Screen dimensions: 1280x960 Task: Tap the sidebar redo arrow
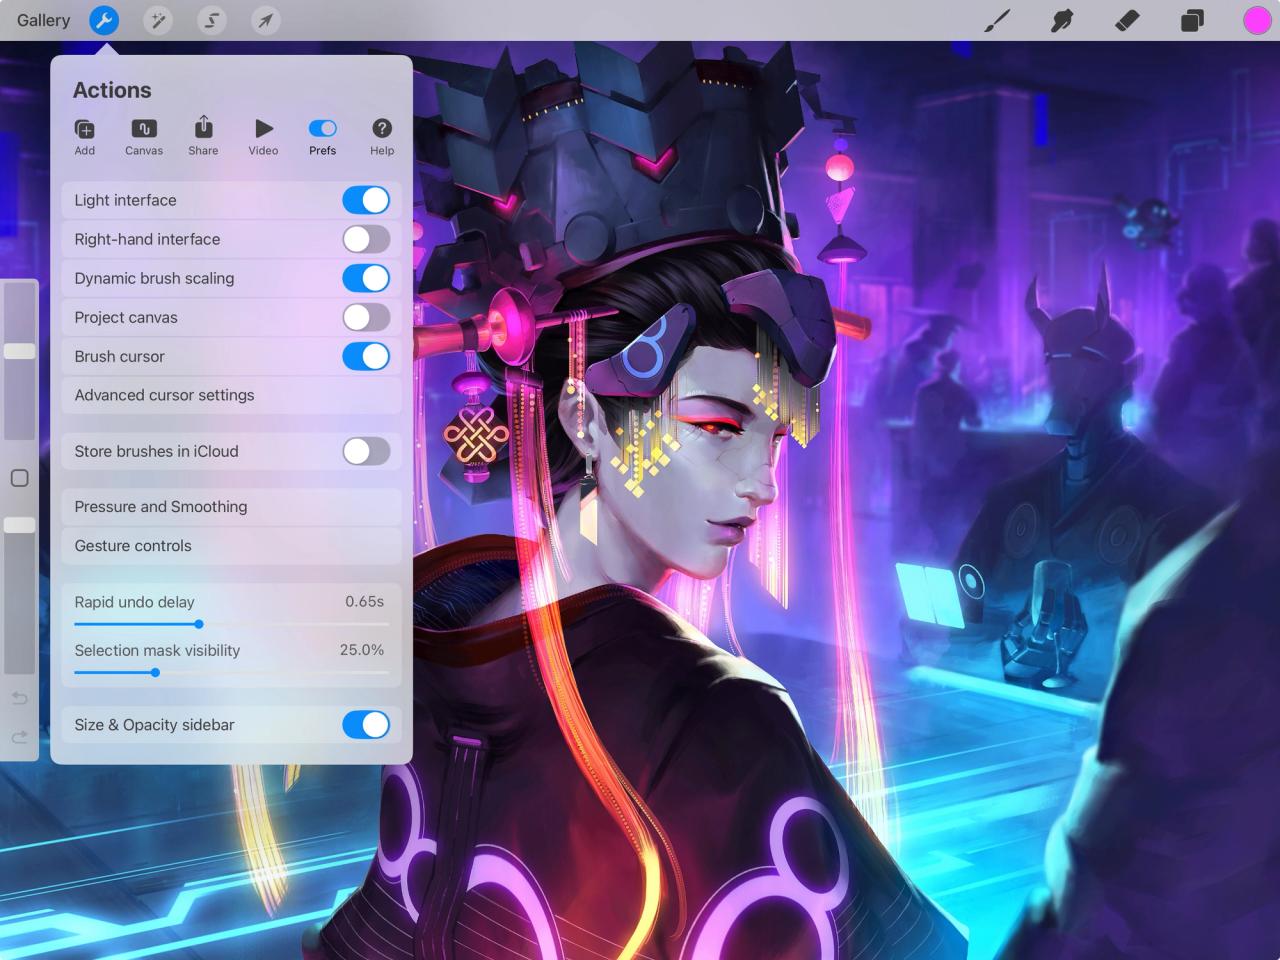[x=19, y=737]
